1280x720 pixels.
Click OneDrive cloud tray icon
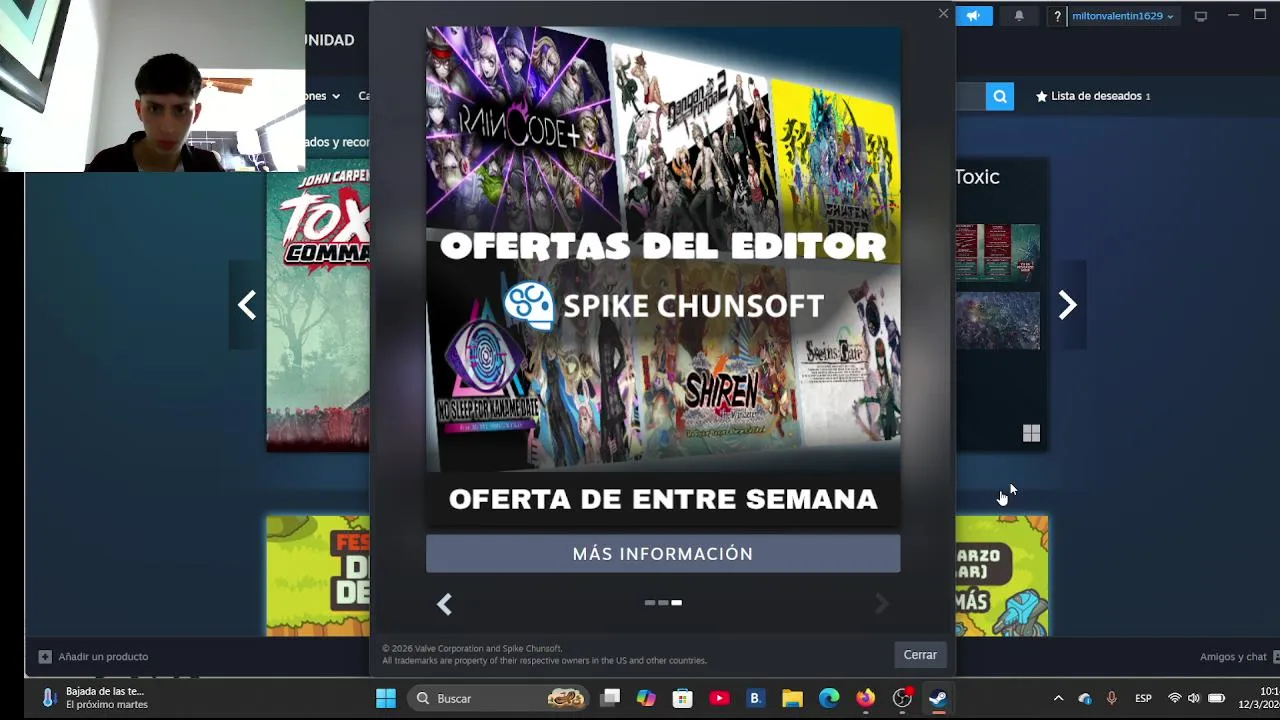(x=1085, y=698)
